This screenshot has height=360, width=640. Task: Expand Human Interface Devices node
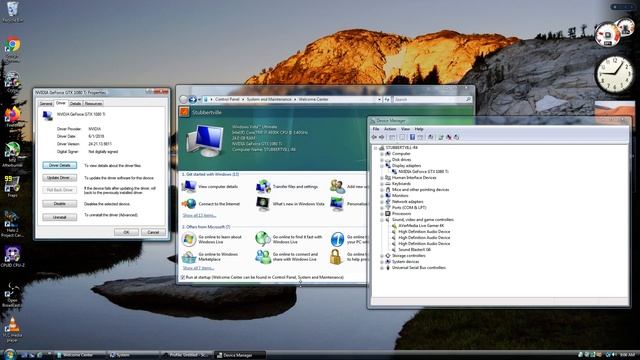coord(382,178)
